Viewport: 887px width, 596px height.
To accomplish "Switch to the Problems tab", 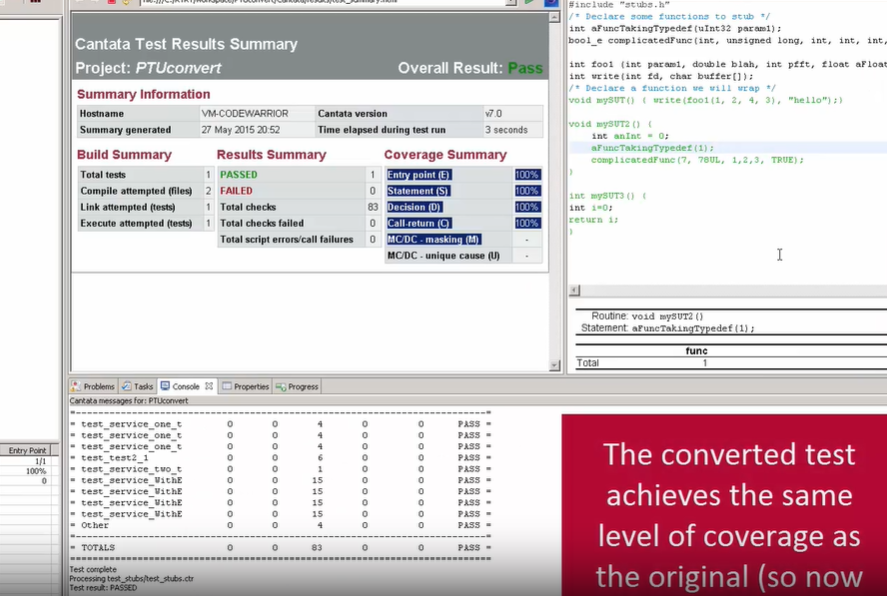I will click(x=93, y=386).
